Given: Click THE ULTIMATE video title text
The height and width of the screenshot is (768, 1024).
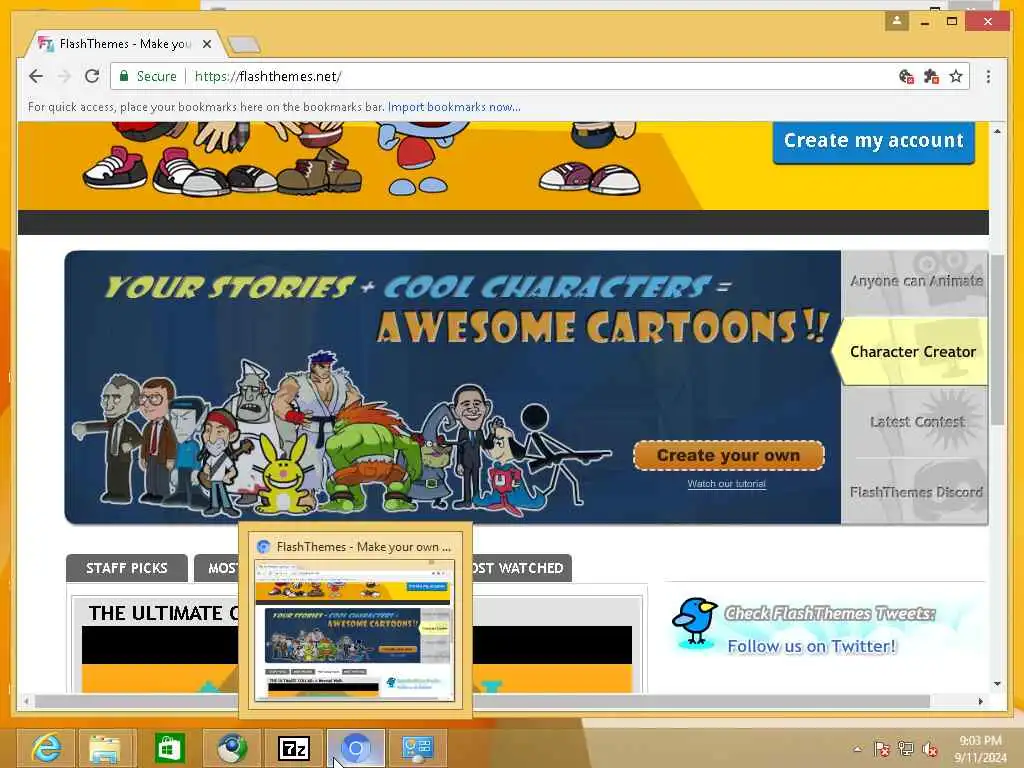Looking at the screenshot, I should tap(163, 613).
